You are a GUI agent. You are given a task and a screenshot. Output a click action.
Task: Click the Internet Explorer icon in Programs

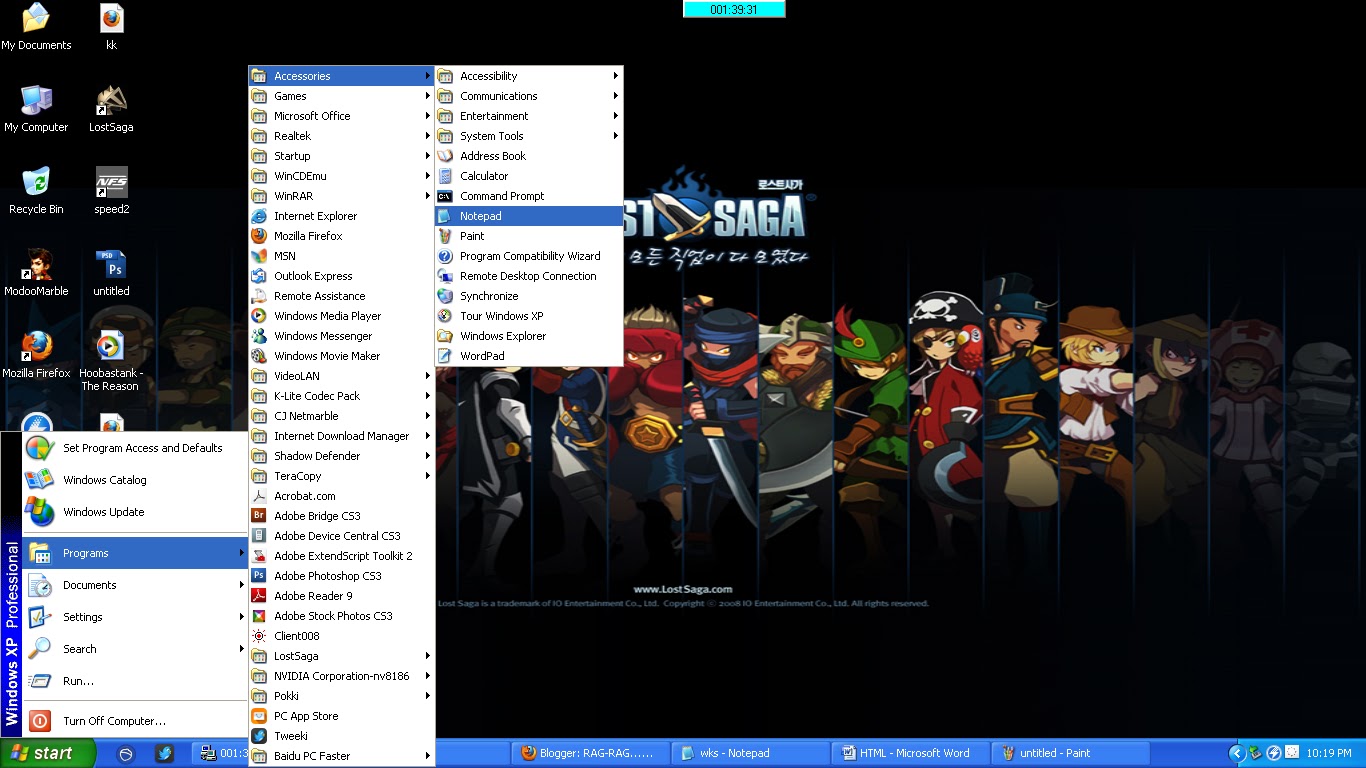pyautogui.click(x=259, y=216)
